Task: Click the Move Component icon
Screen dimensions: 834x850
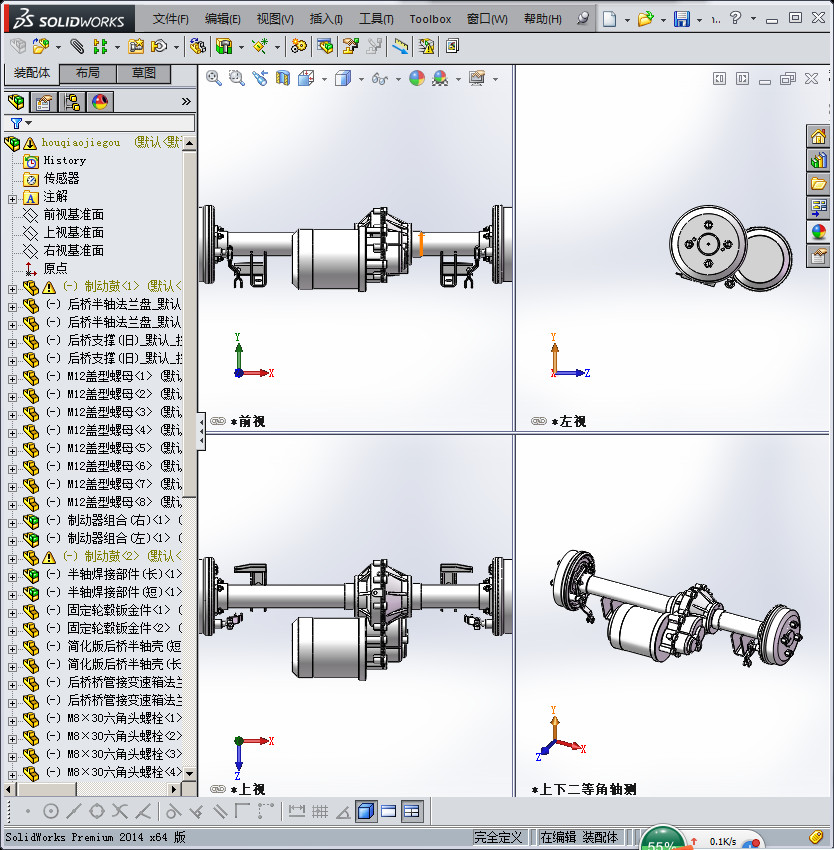Action: coord(159,47)
